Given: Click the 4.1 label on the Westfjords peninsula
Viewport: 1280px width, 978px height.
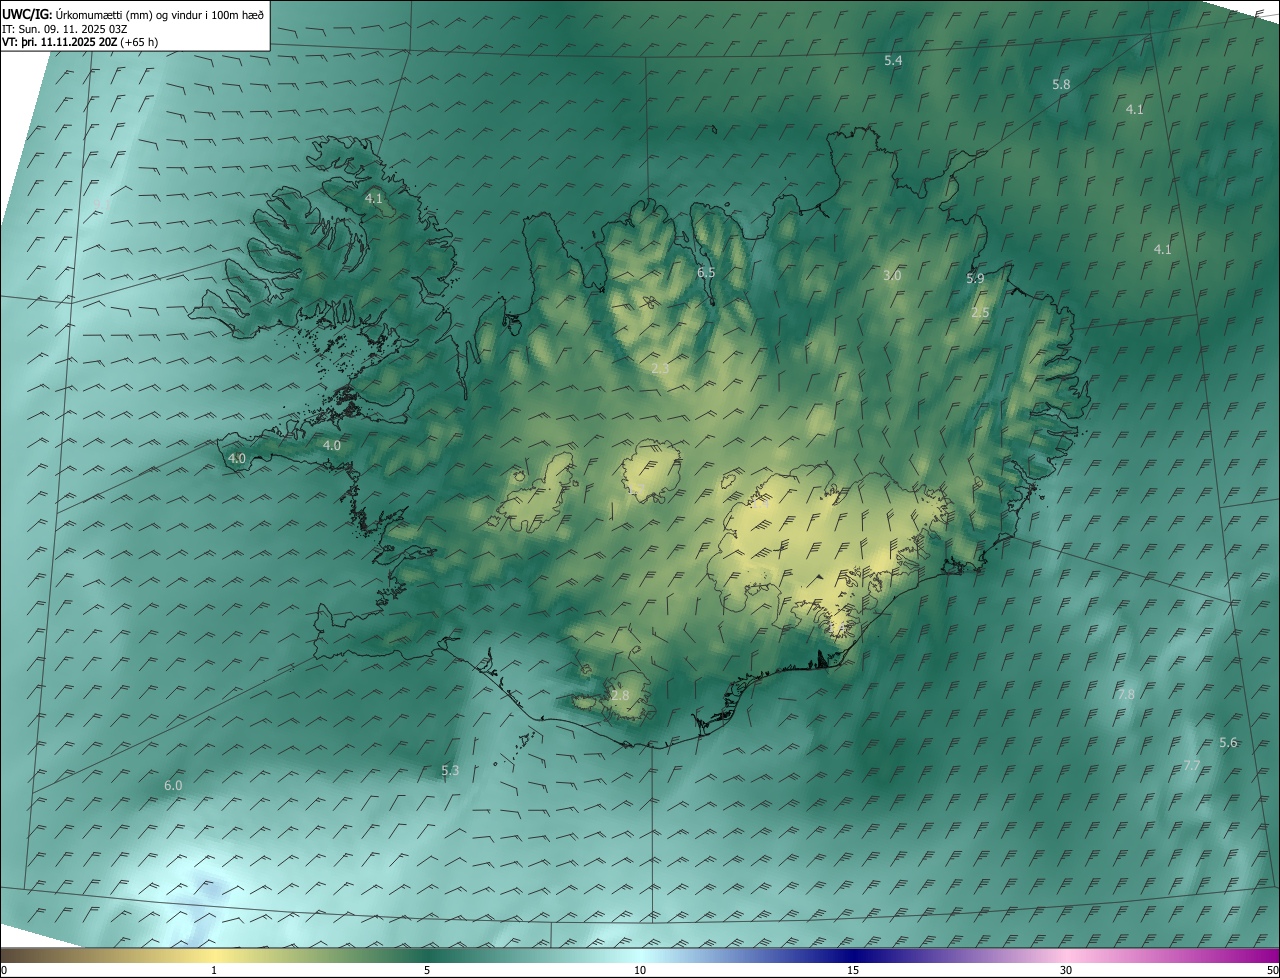Looking at the screenshot, I should pyautogui.click(x=373, y=199).
